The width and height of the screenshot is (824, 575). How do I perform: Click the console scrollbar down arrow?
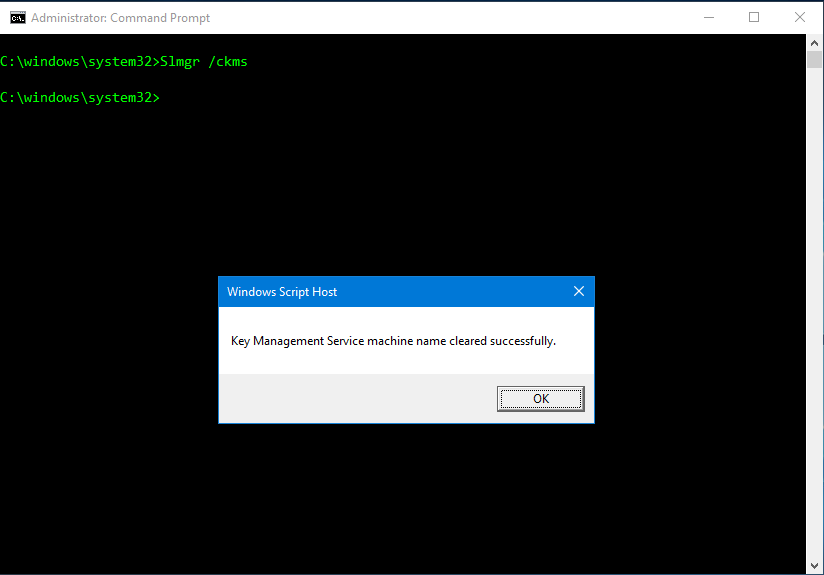pos(815,565)
